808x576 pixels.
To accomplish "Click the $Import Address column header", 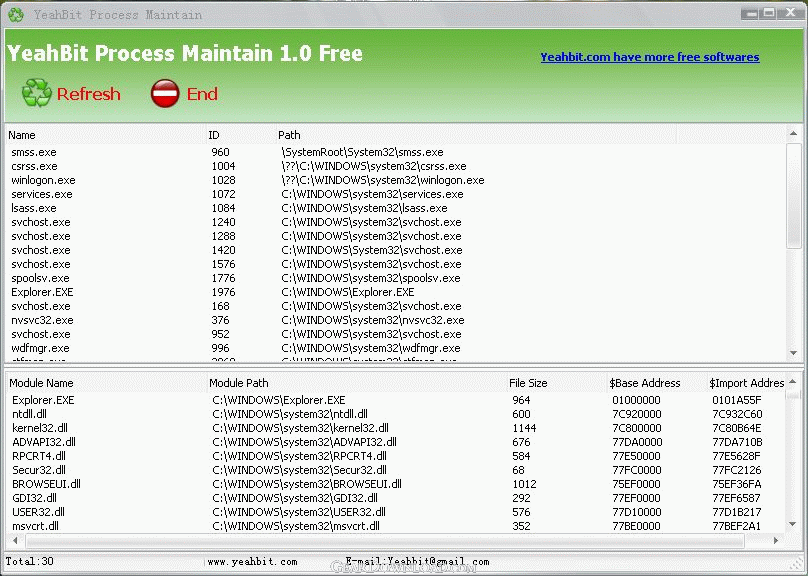I will click(746, 383).
